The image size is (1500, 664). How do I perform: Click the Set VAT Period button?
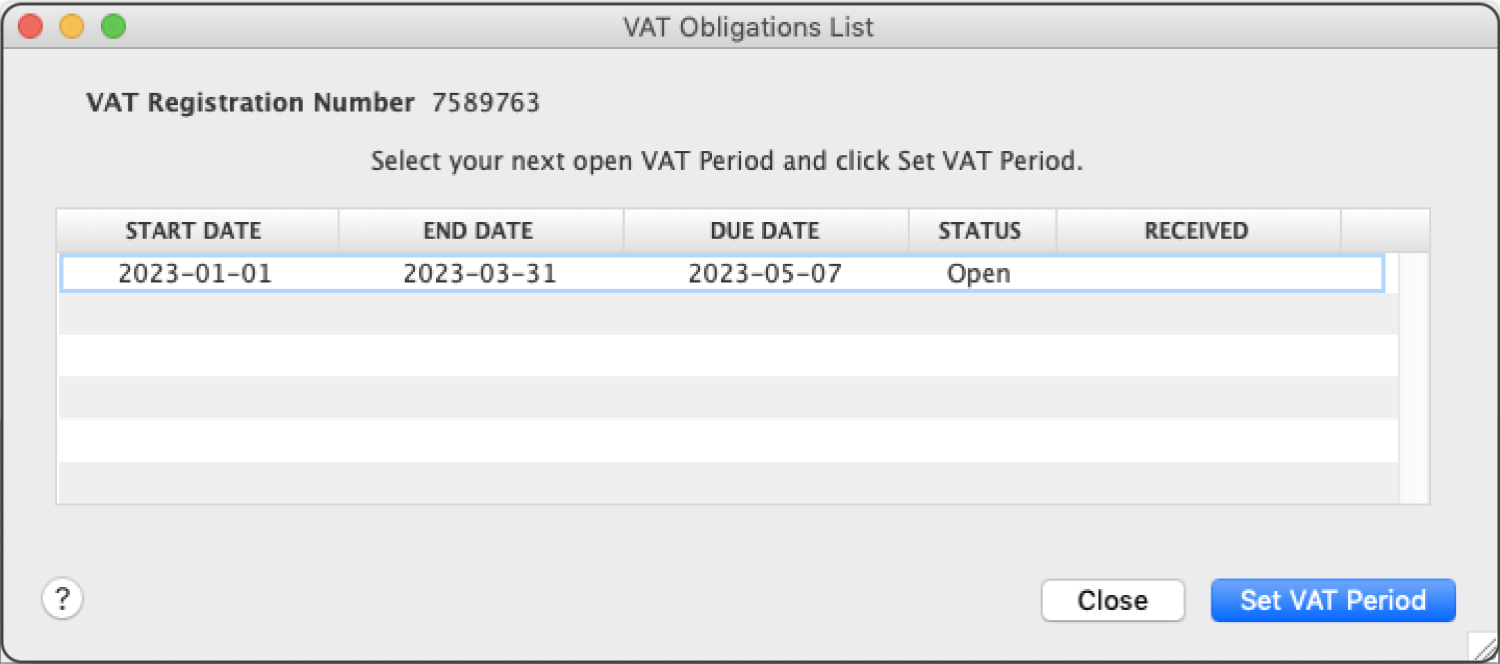tap(1333, 600)
